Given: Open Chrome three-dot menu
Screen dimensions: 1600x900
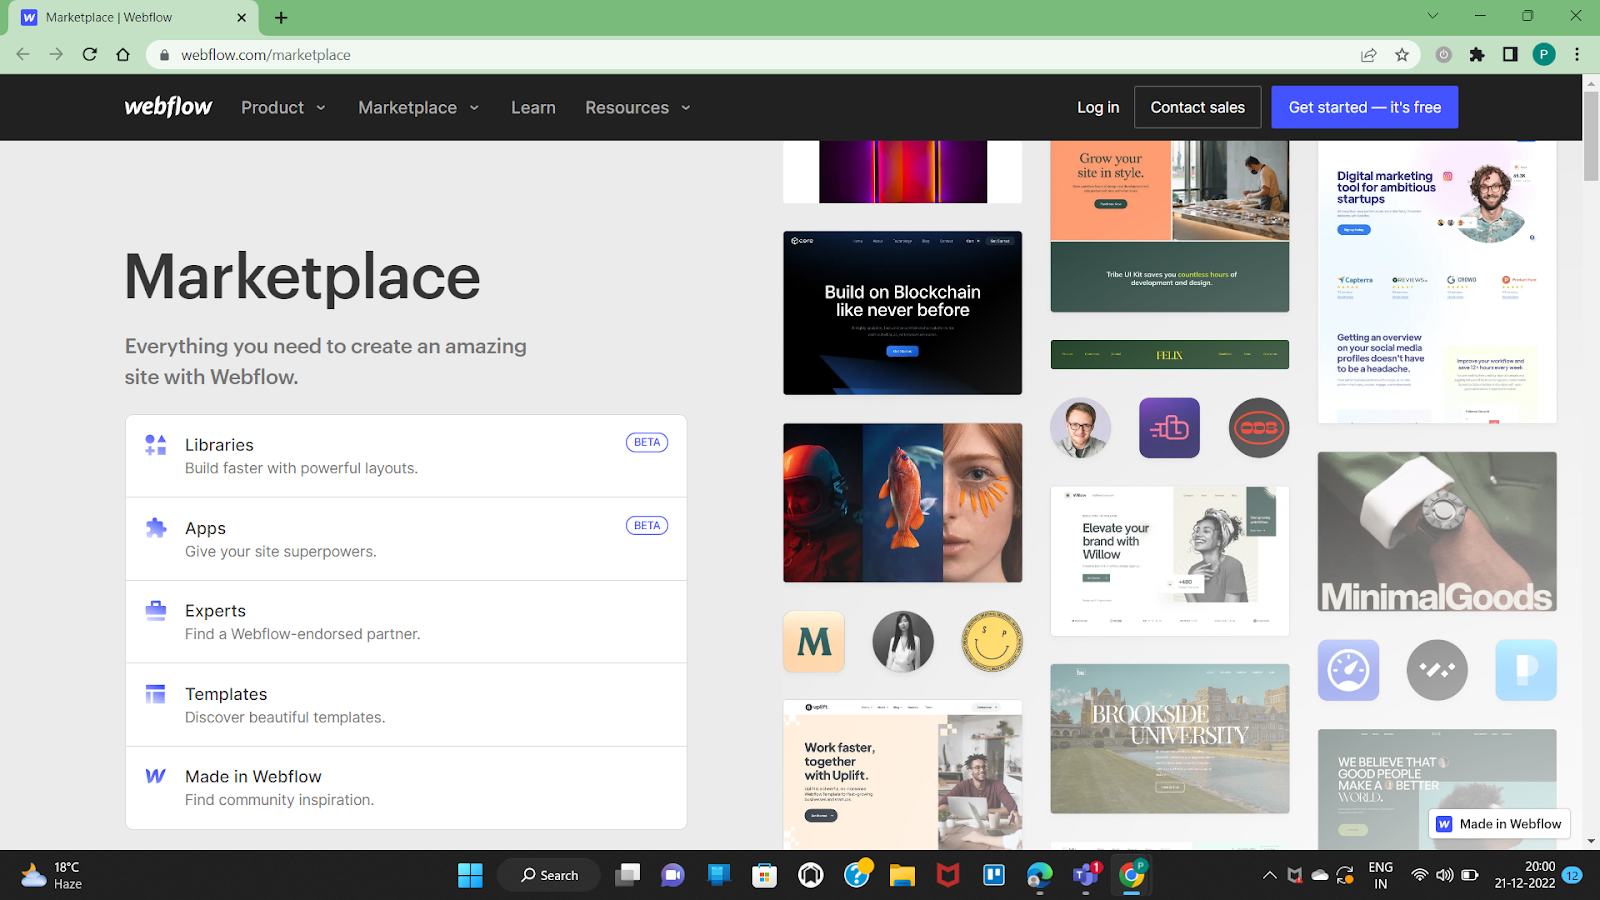Looking at the screenshot, I should pyautogui.click(x=1577, y=55).
